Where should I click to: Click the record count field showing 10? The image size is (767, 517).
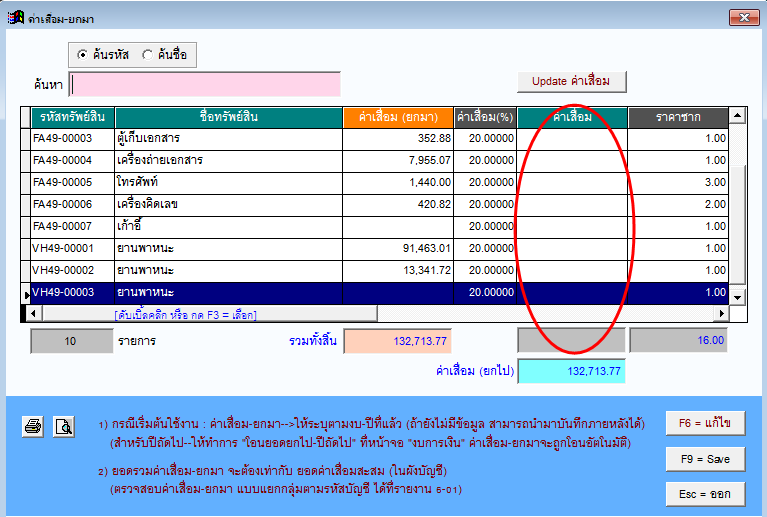coord(71,341)
